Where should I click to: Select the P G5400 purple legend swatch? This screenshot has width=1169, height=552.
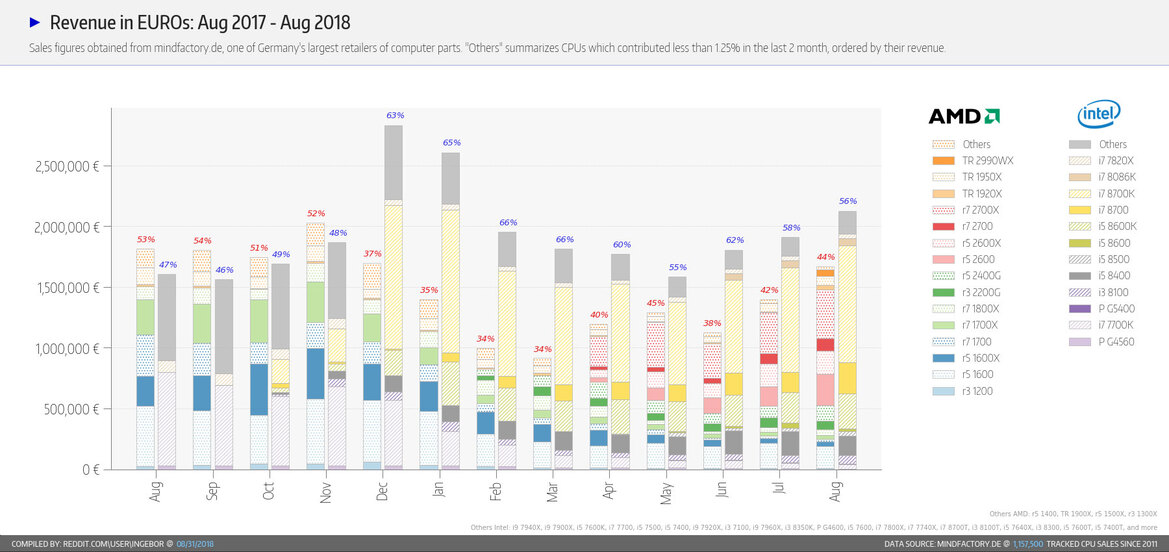click(x=1080, y=308)
